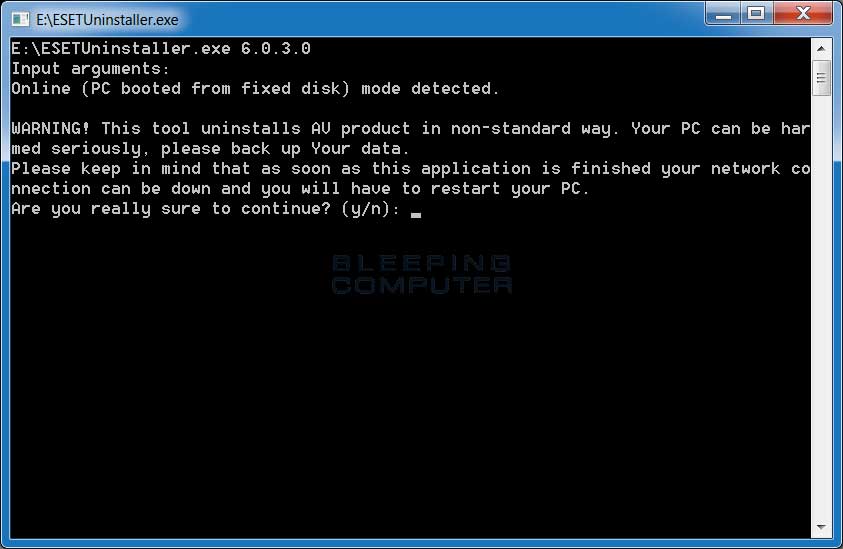Click the 'Online (PC booted from fixed disk)' text
Screen dimensions: 843x549
click(181, 89)
